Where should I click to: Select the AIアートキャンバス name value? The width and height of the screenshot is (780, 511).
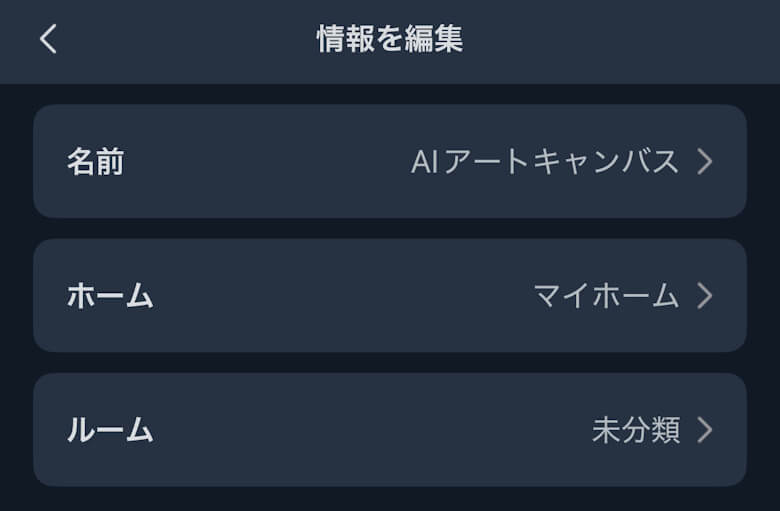coord(545,161)
